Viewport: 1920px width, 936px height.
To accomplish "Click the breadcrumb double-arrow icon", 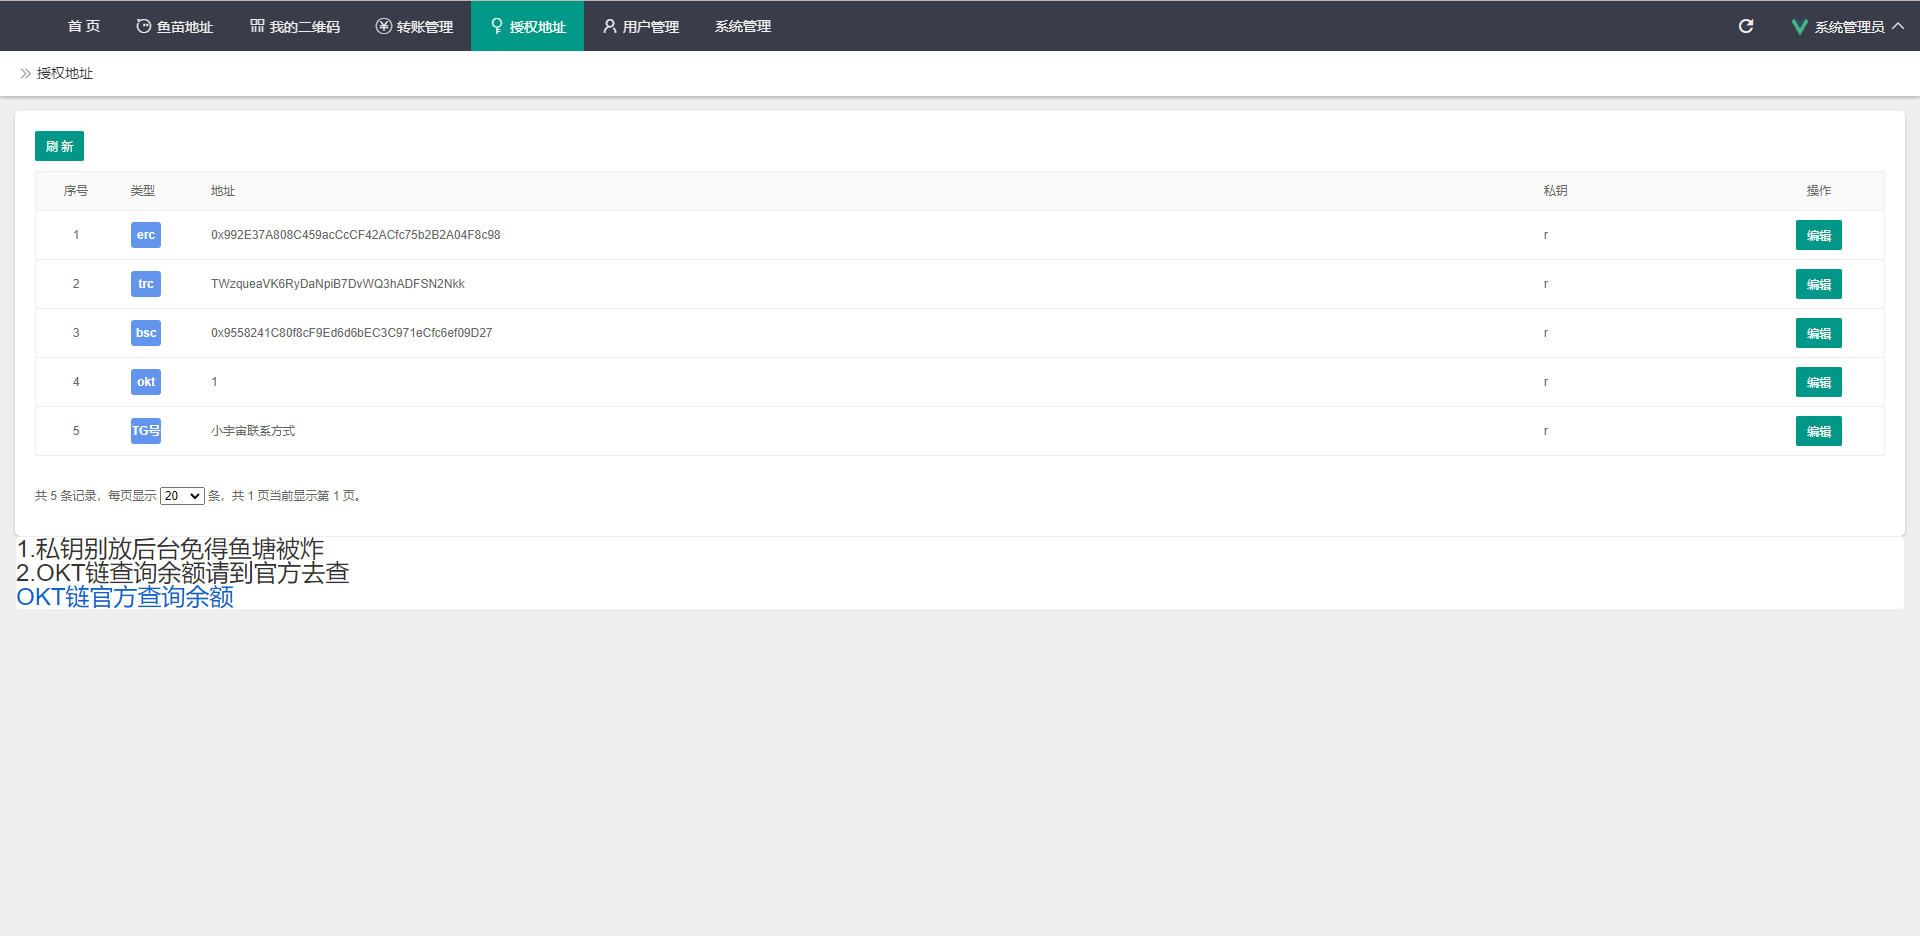I will pyautogui.click(x=26, y=74).
